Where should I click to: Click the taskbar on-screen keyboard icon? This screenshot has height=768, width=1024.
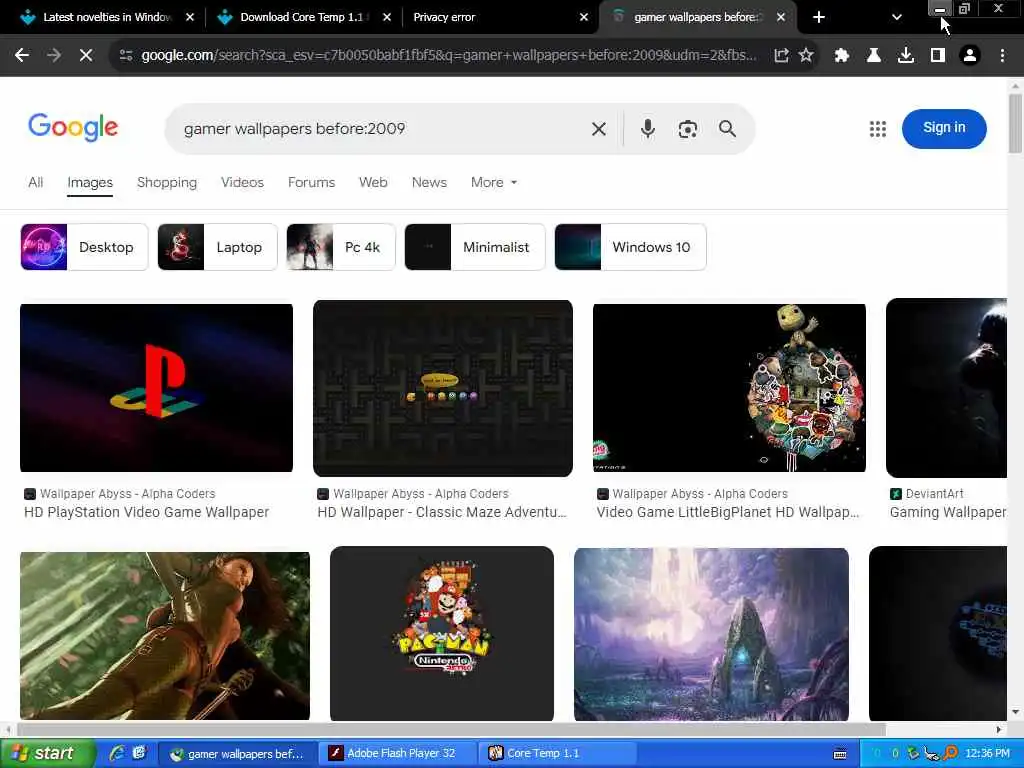840,754
